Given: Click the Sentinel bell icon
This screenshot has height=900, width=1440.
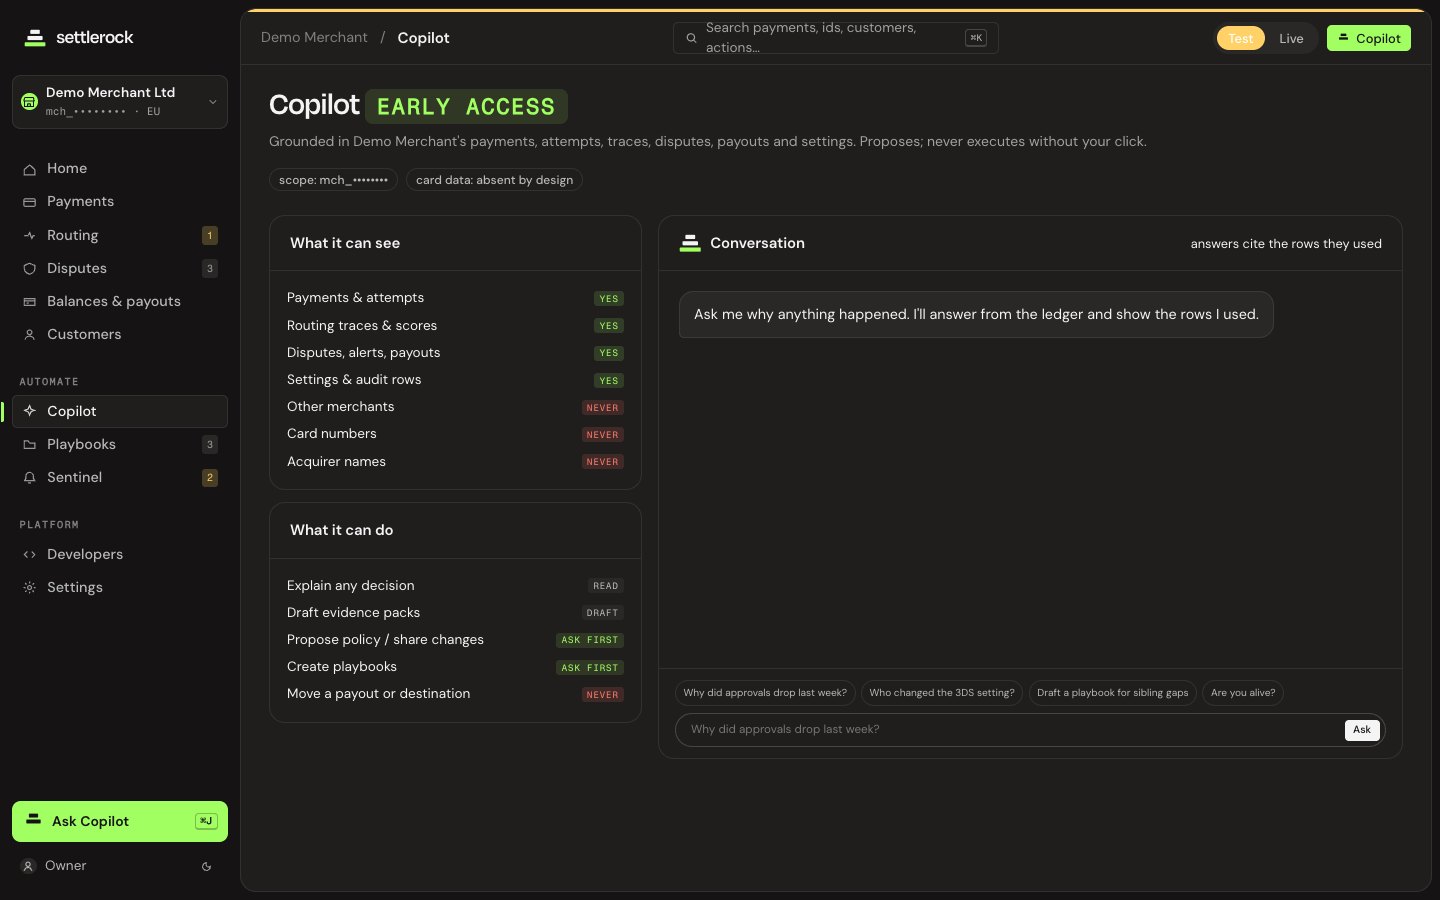Looking at the screenshot, I should (x=30, y=478).
